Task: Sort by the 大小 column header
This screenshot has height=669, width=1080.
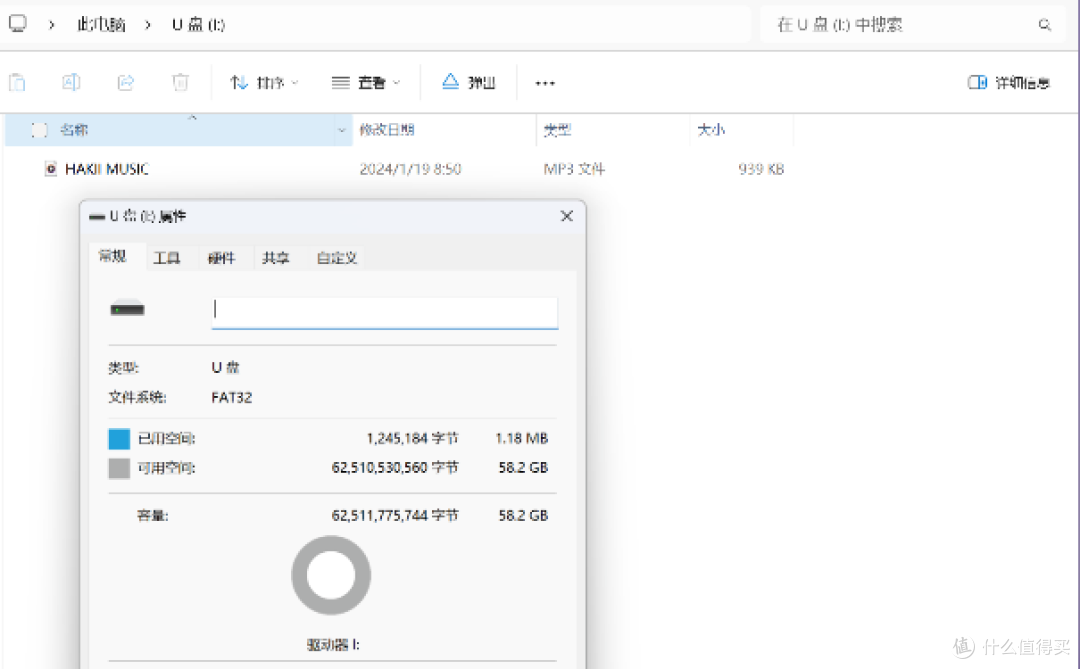Action: (x=711, y=130)
